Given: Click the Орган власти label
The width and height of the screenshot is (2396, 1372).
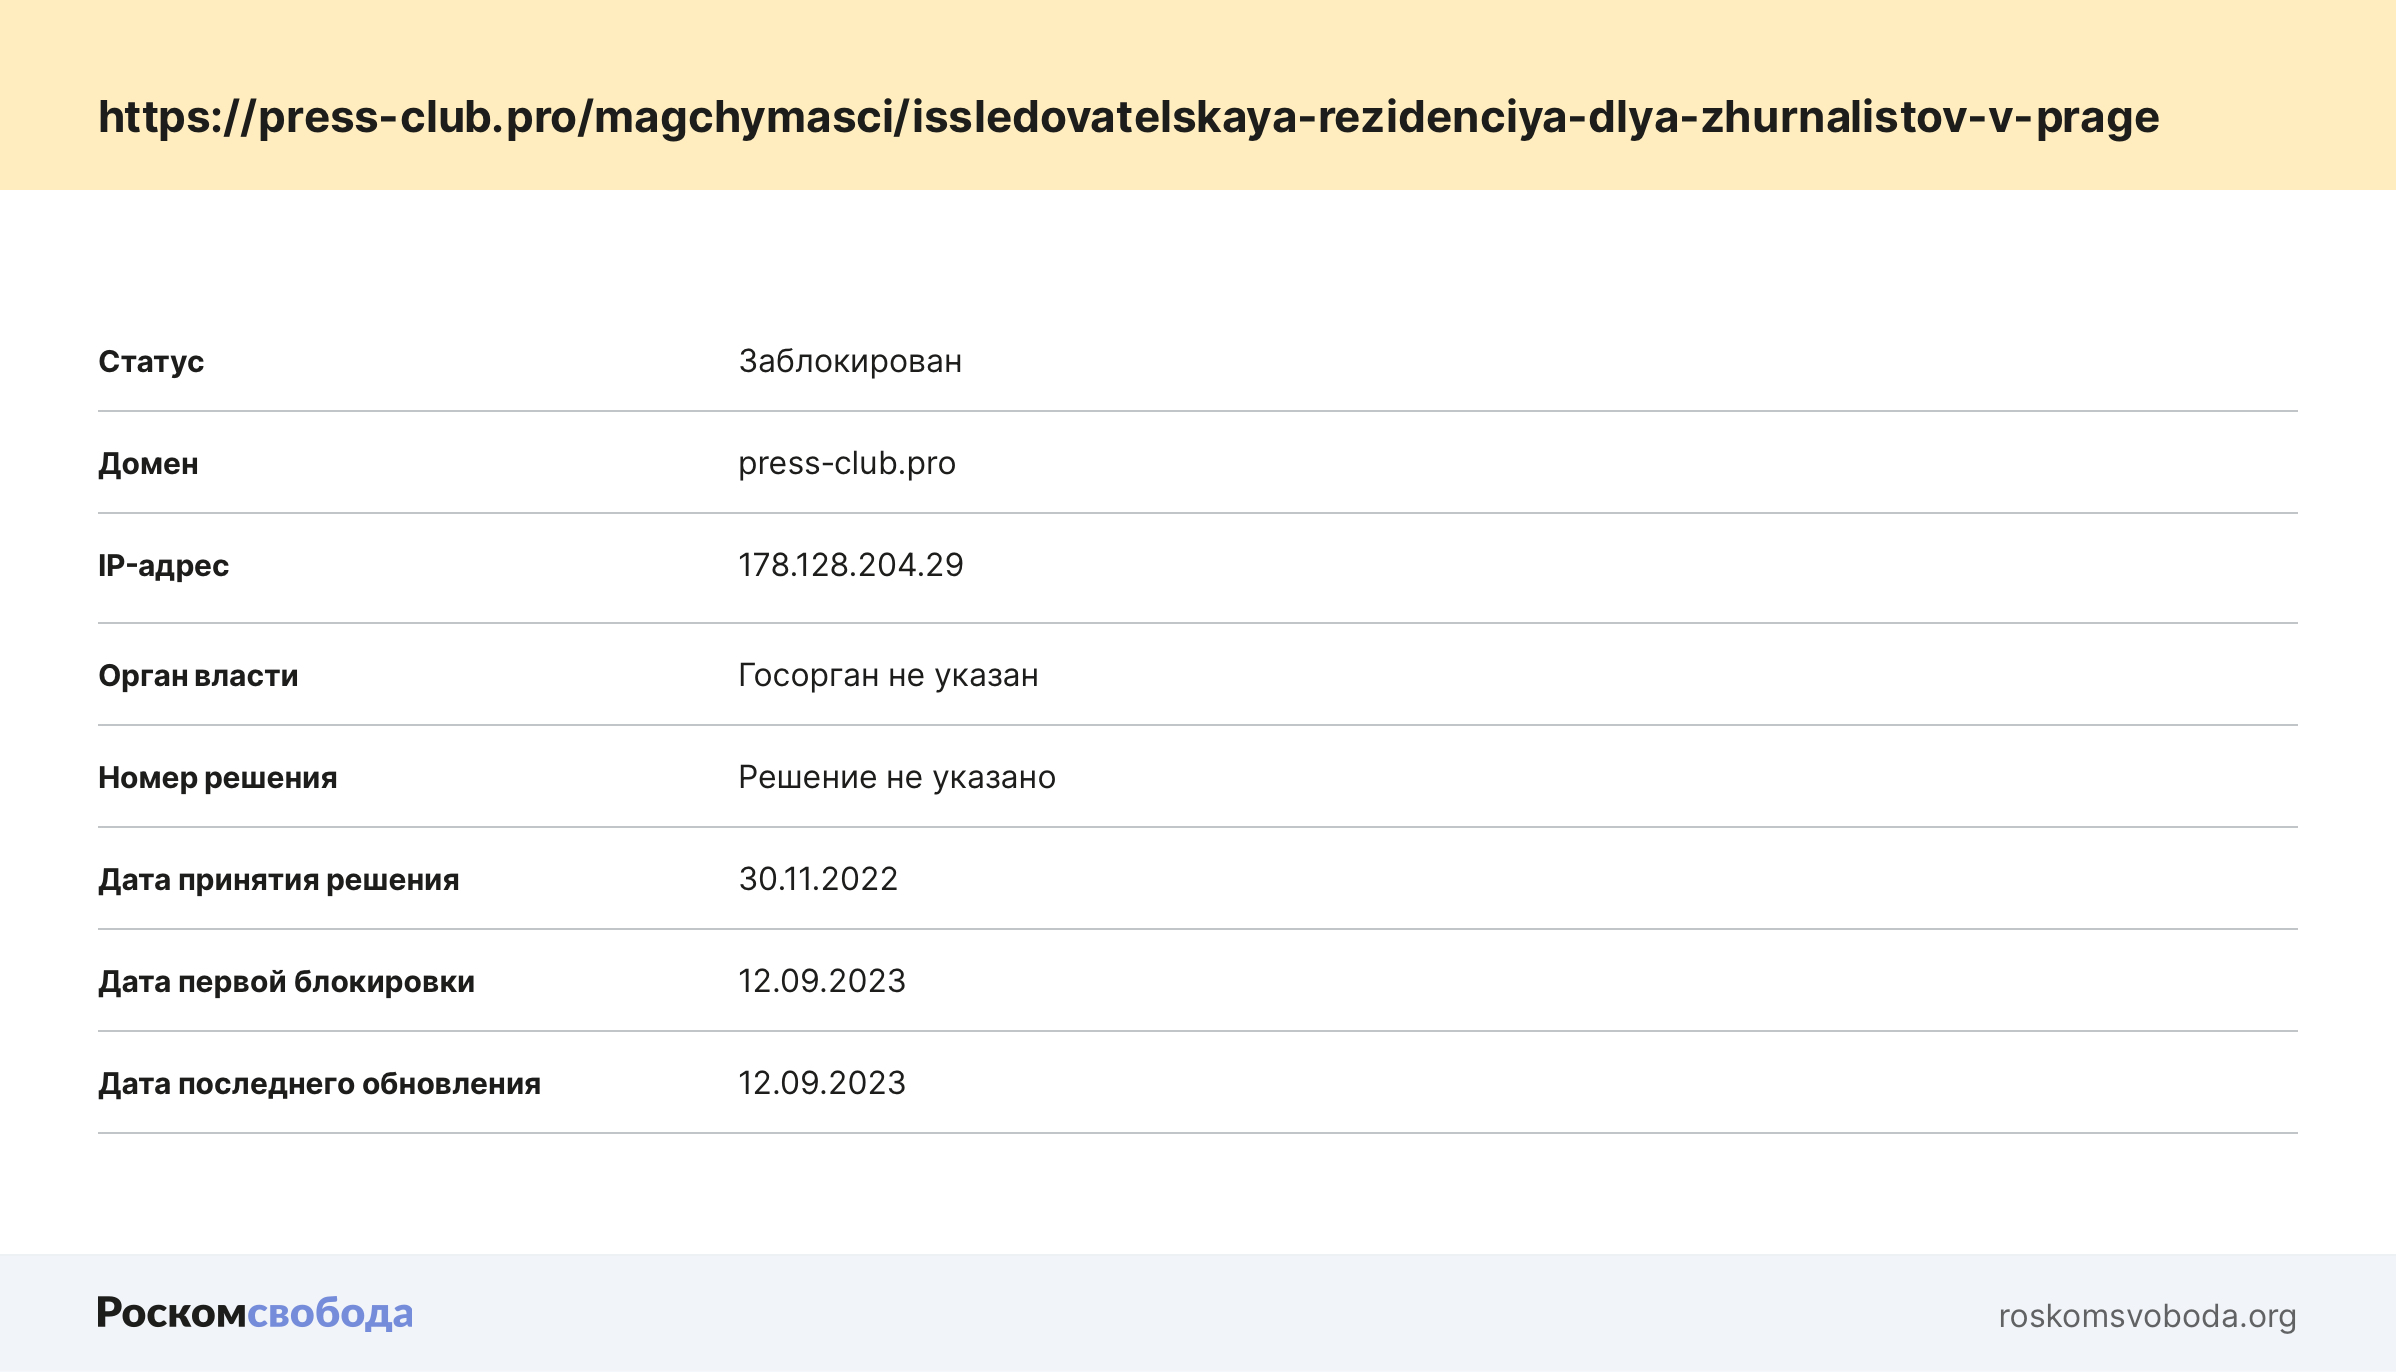Looking at the screenshot, I should [x=198, y=676].
